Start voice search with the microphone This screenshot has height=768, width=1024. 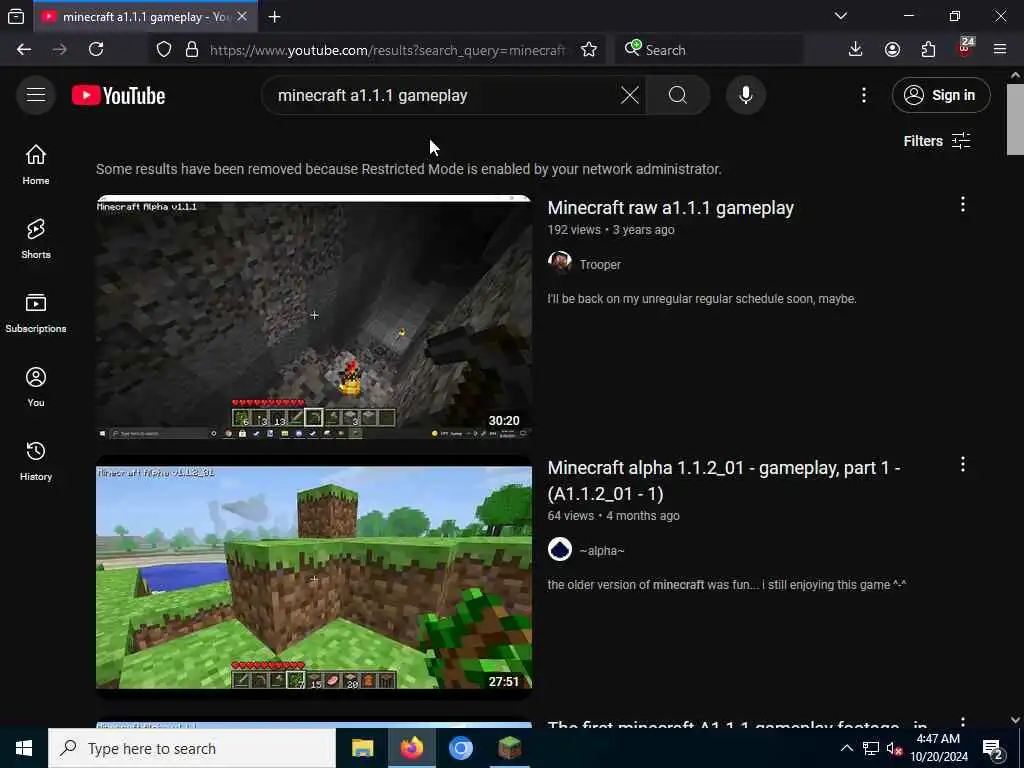[745, 95]
